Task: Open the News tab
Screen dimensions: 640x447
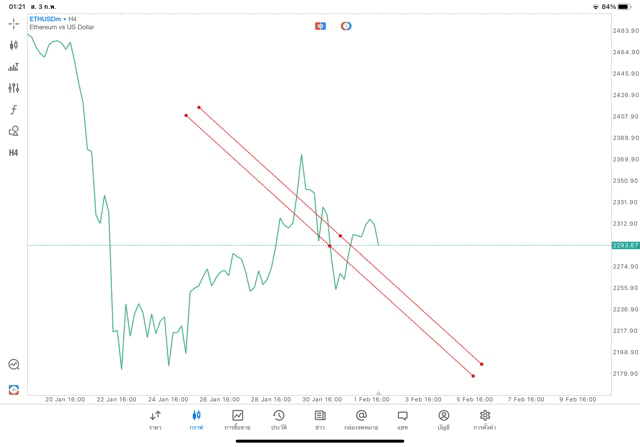Action: tap(320, 420)
